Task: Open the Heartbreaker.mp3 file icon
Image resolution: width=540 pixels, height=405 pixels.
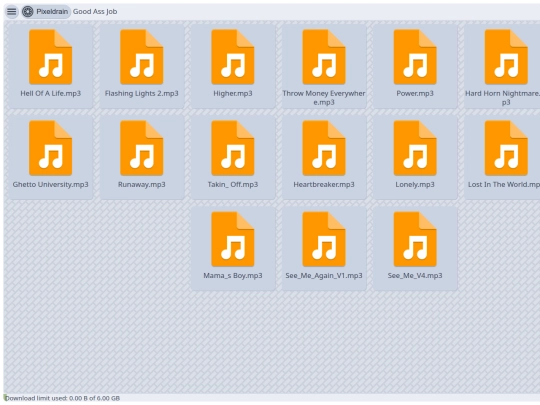Action: tap(324, 148)
